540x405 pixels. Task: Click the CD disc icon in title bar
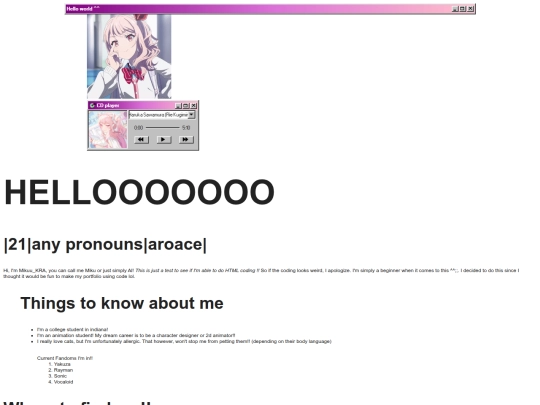(x=92, y=105)
